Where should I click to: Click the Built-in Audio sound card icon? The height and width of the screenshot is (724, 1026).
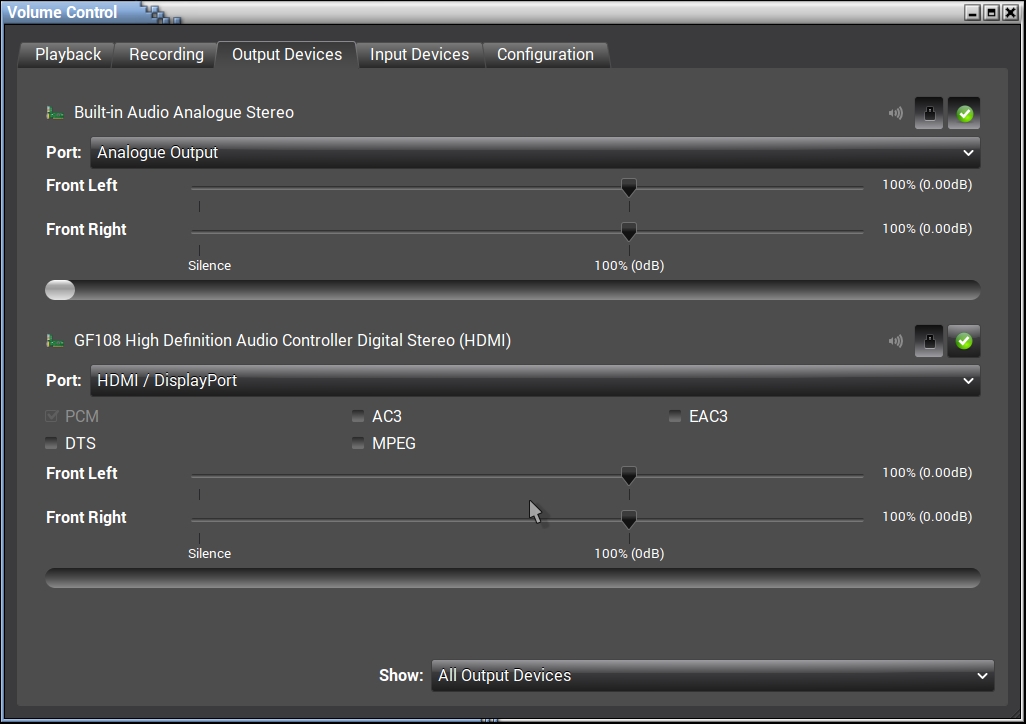pos(55,113)
